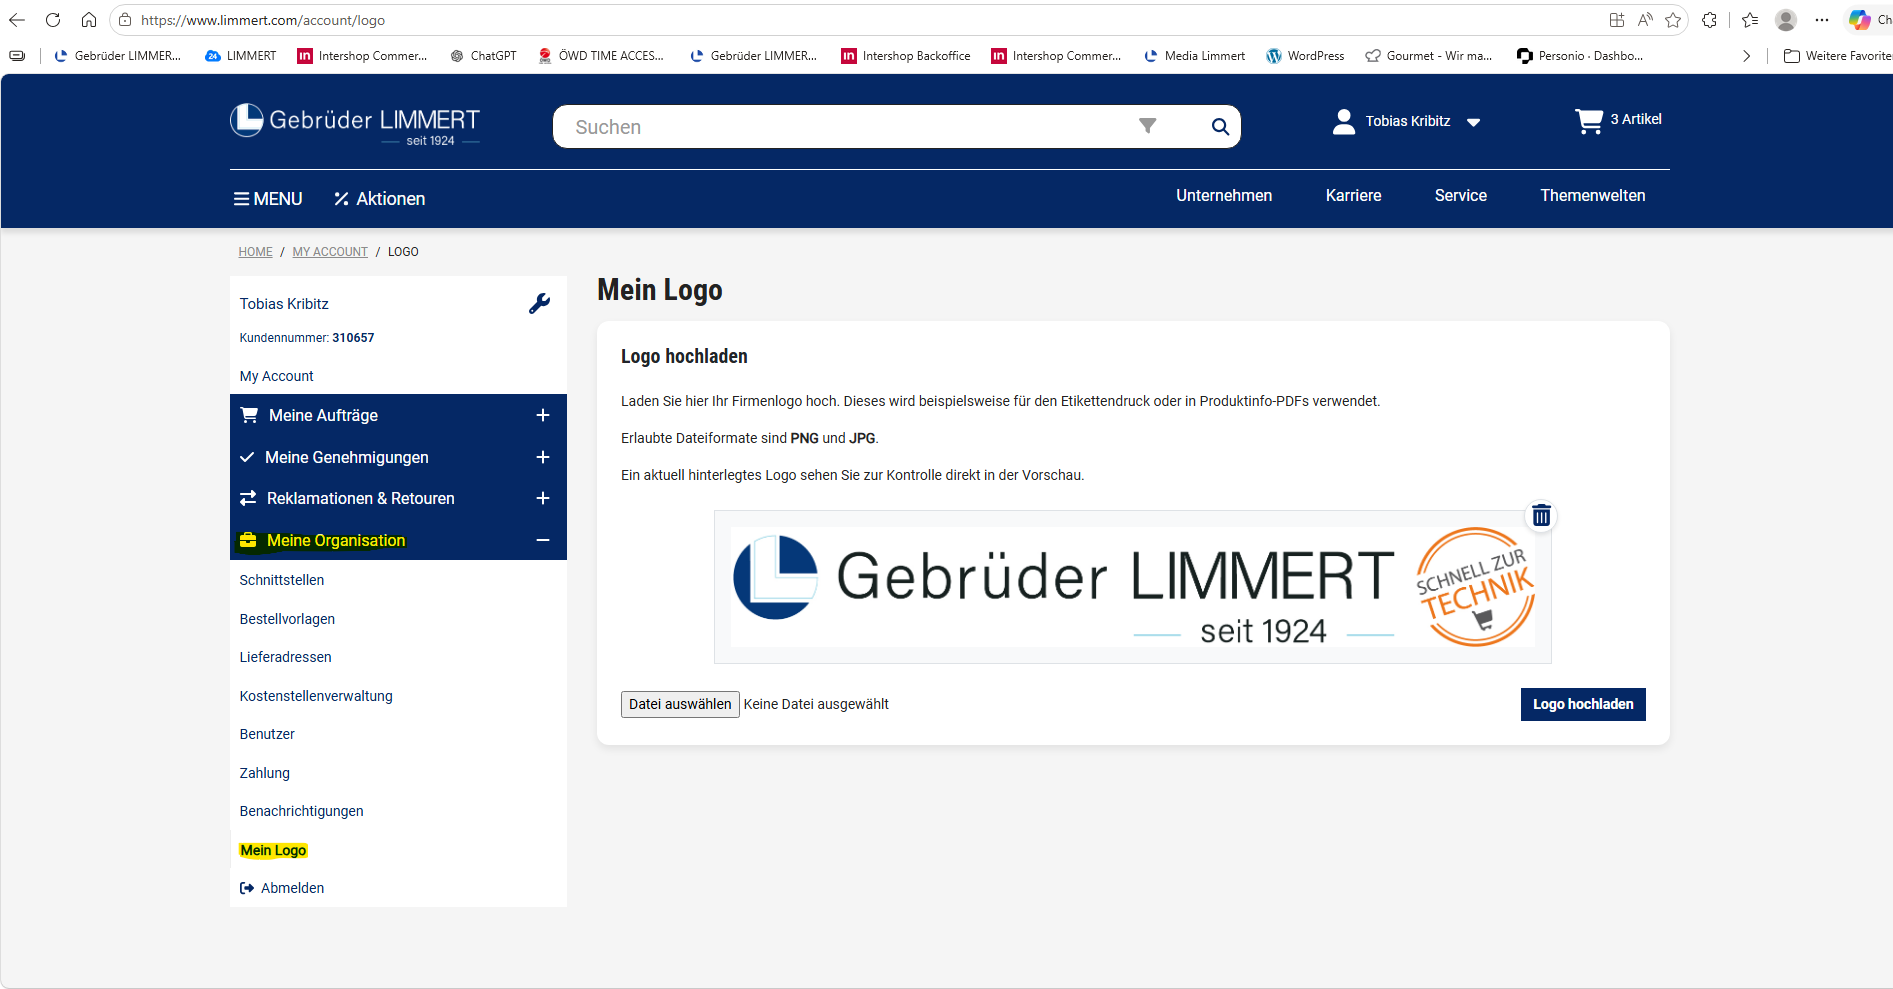Open ChatGPT bookmark
This screenshot has width=1893, height=989.
484,56
